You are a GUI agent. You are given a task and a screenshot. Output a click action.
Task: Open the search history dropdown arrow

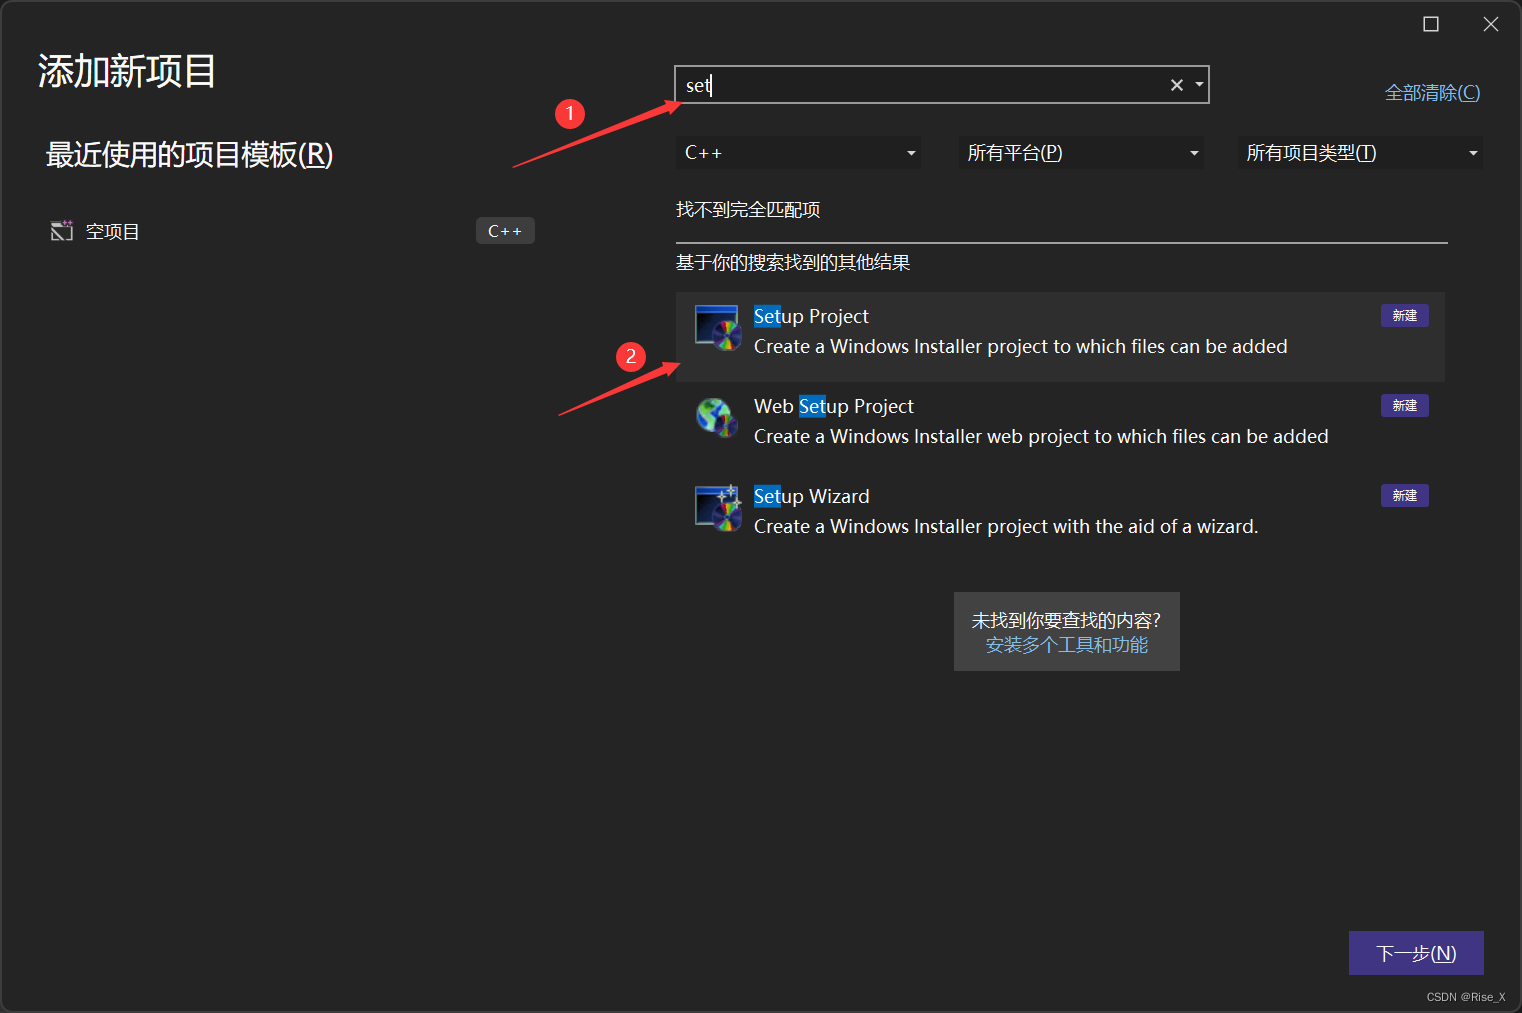coord(1199,85)
